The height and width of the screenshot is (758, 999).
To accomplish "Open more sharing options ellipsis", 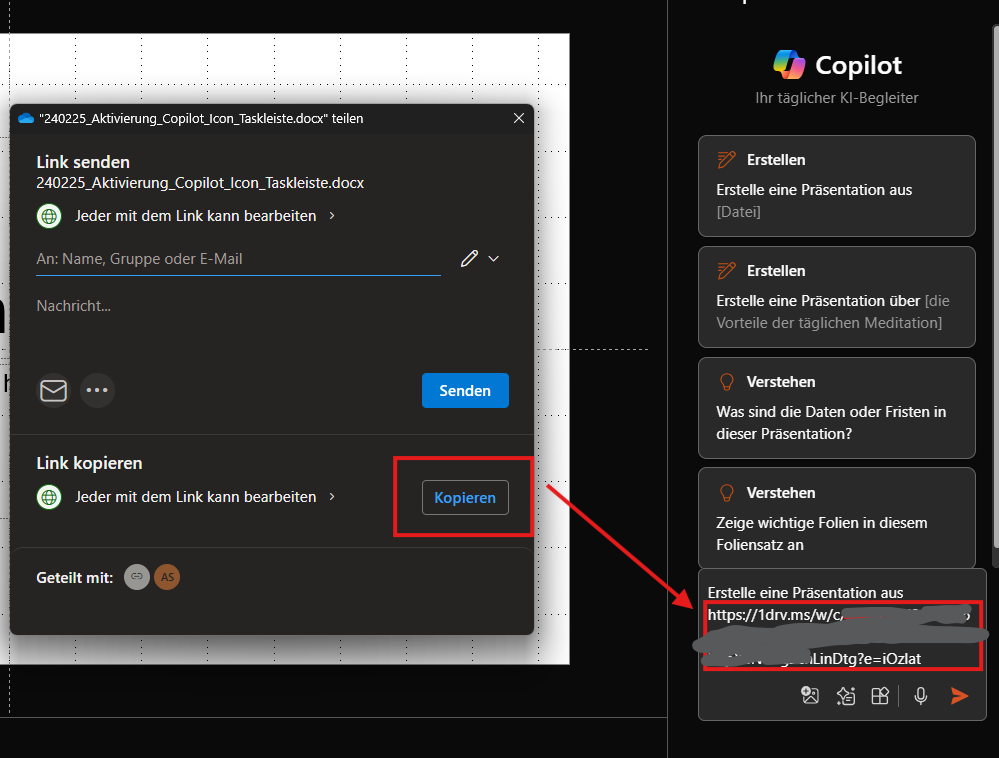I will click(97, 390).
